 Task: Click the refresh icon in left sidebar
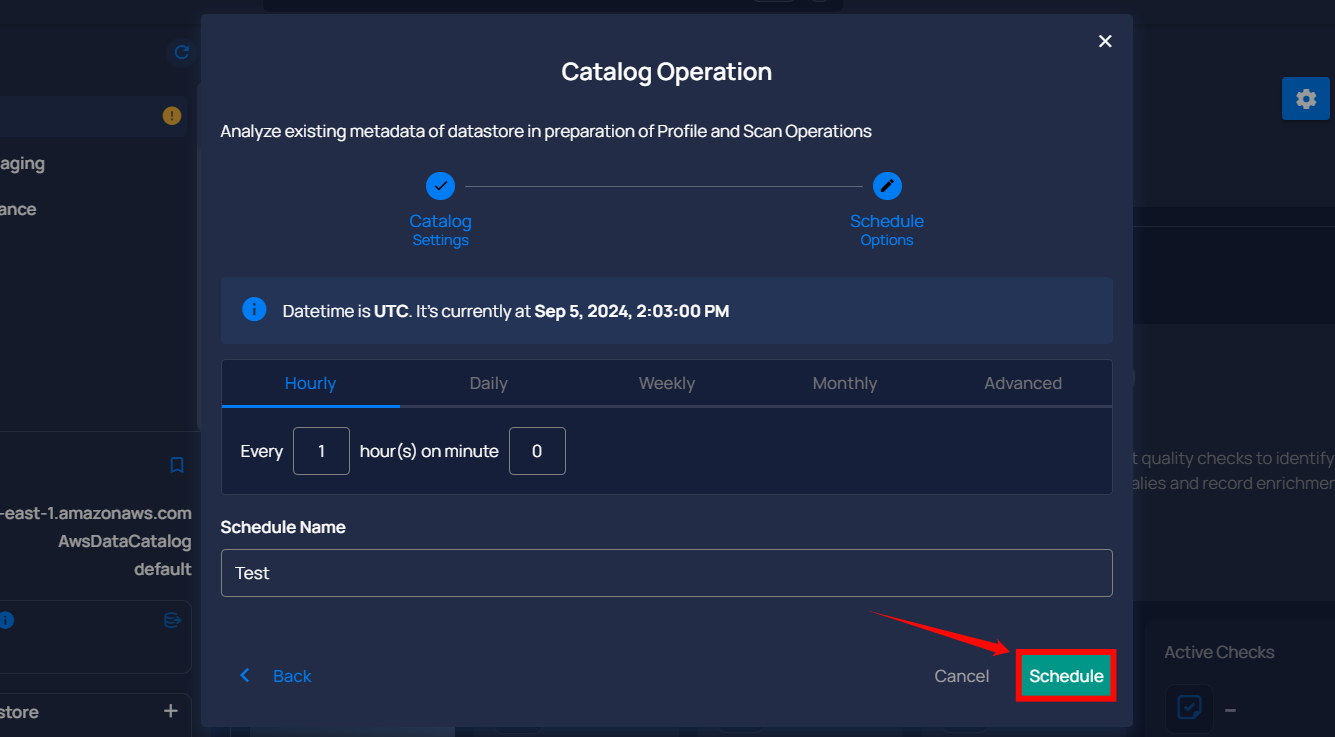tap(181, 52)
